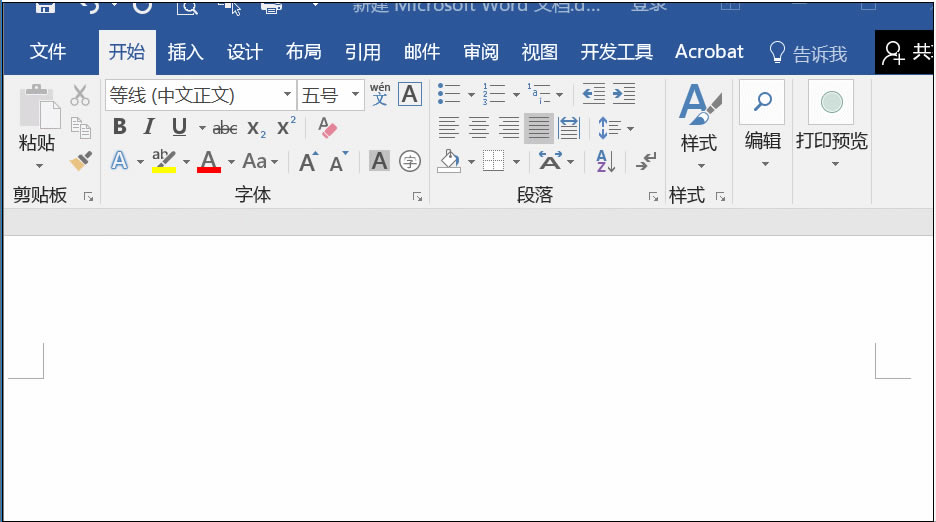Increase font size with larger A

tap(309, 161)
